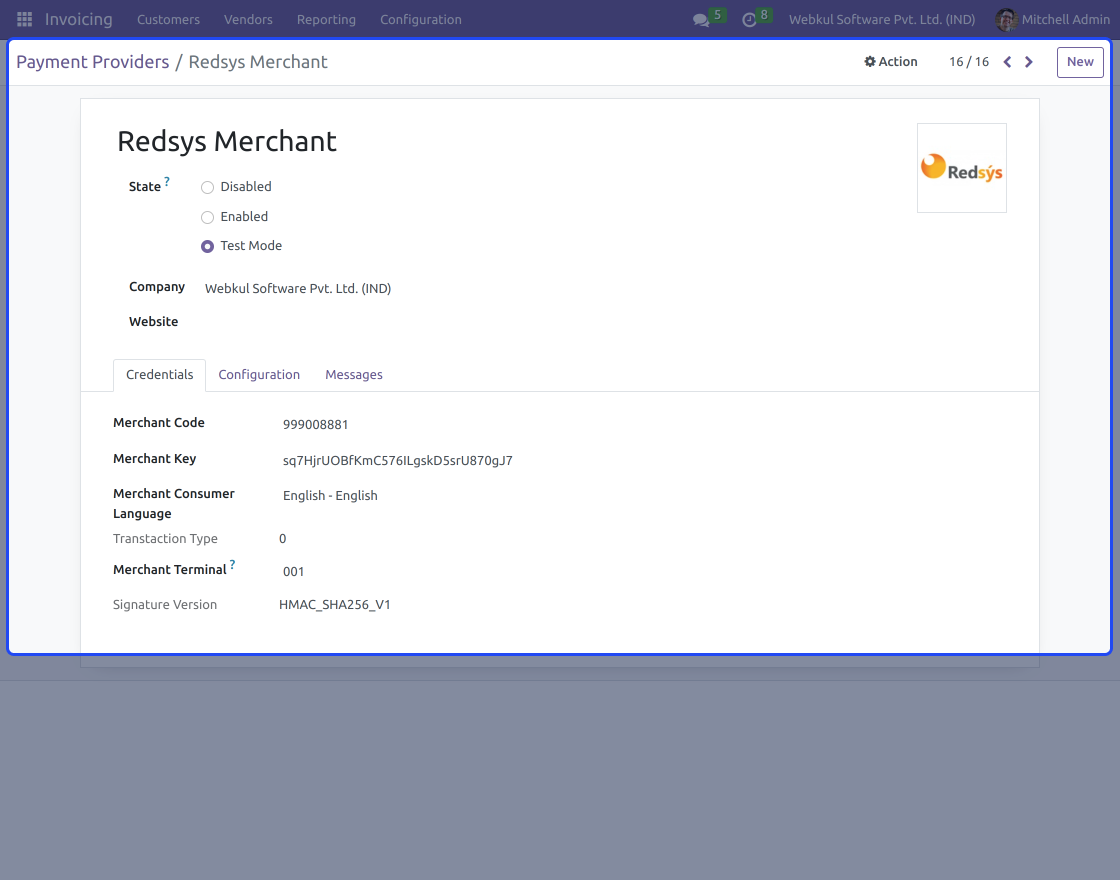Click the State field help question mark
The image size is (1120, 880).
pyautogui.click(x=167, y=181)
